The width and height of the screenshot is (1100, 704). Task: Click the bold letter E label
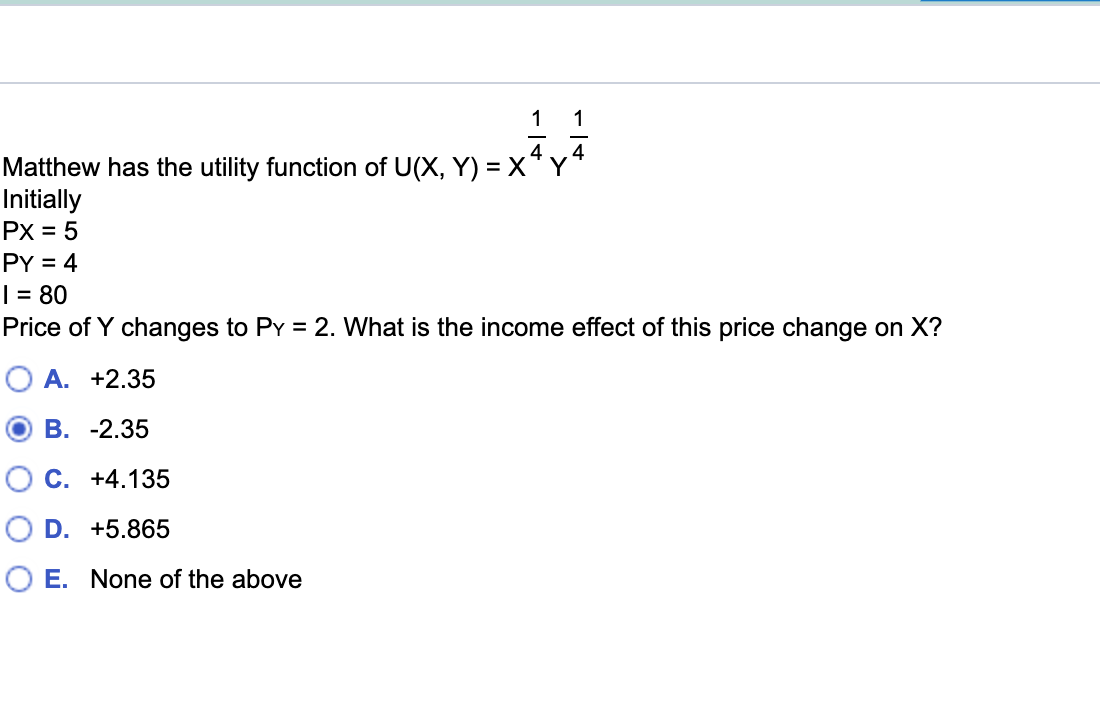click(55, 579)
